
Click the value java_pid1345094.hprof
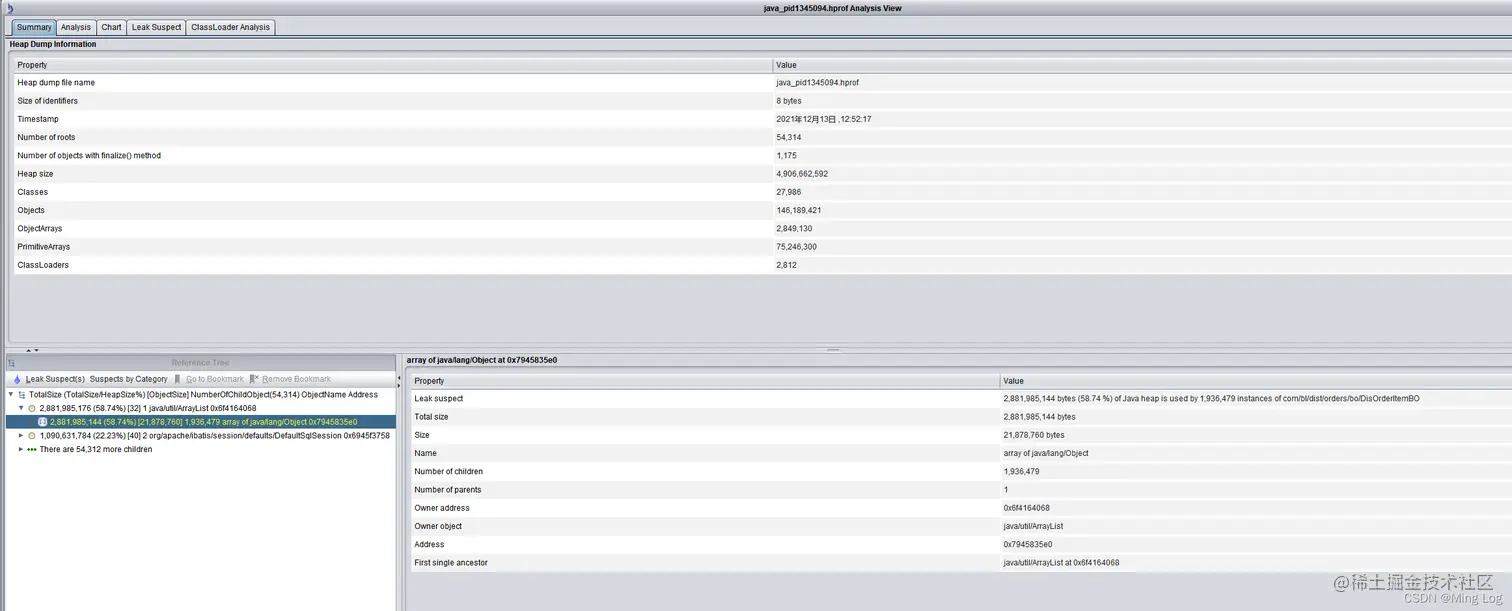tap(817, 83)
